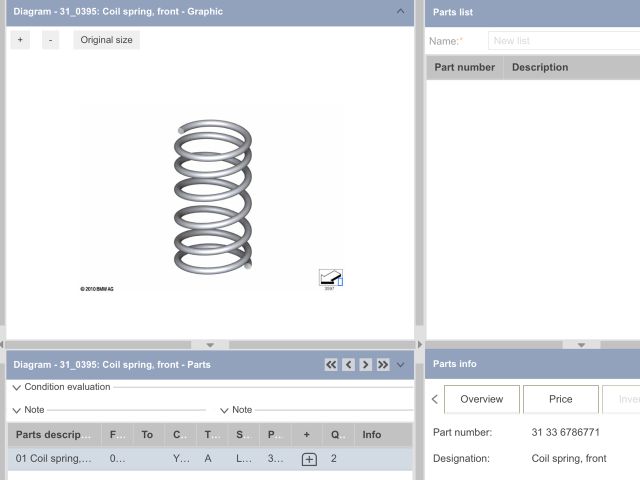640x480 pixels.
Task: Collapse the diagram Parts panel
Action: (401, 365)
